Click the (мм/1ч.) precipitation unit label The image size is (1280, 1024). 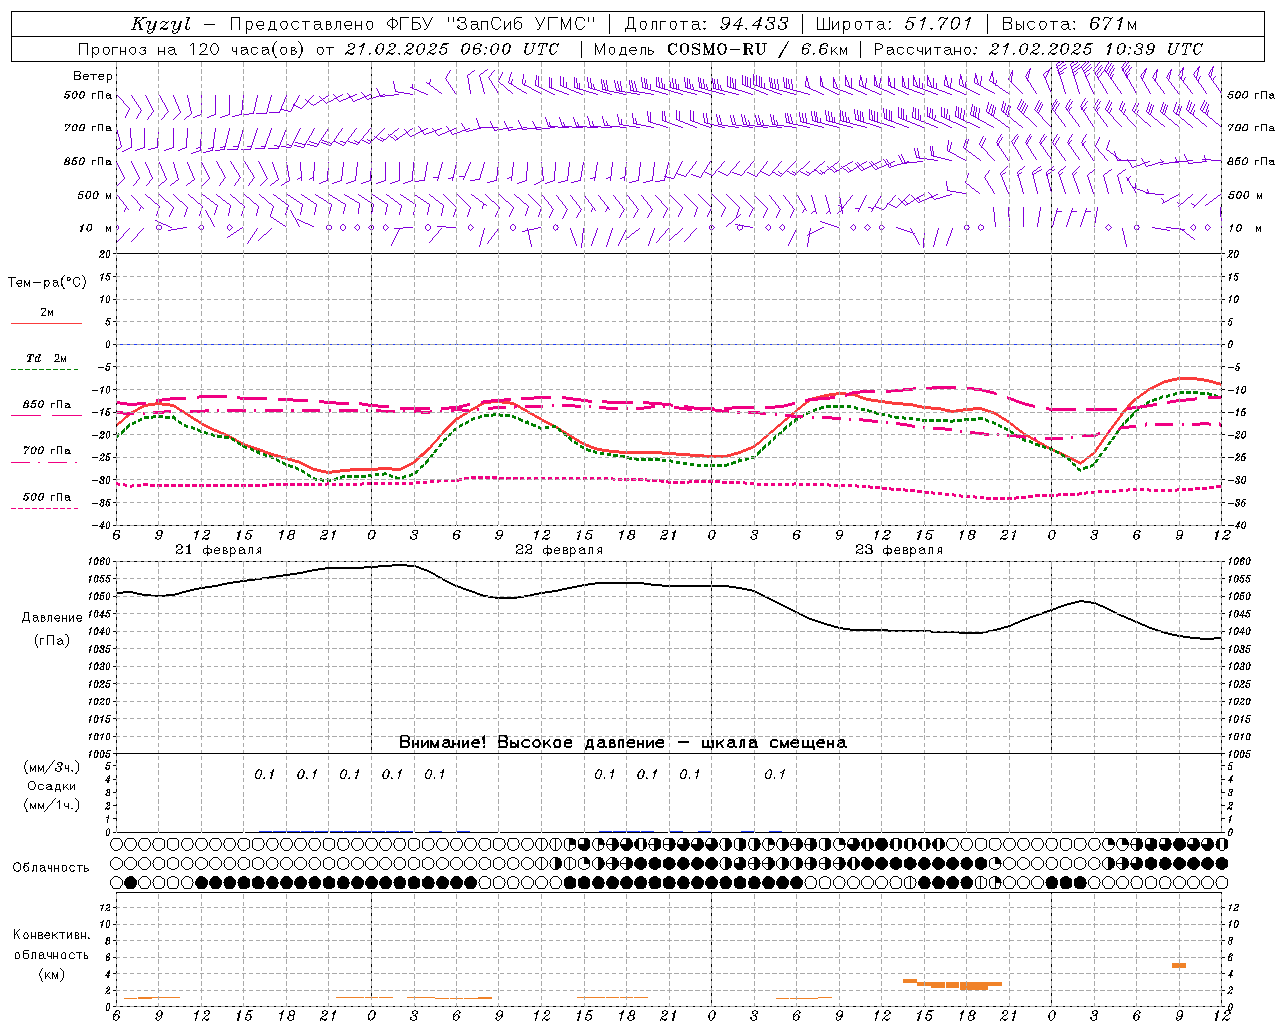click(x=52, y=805)
